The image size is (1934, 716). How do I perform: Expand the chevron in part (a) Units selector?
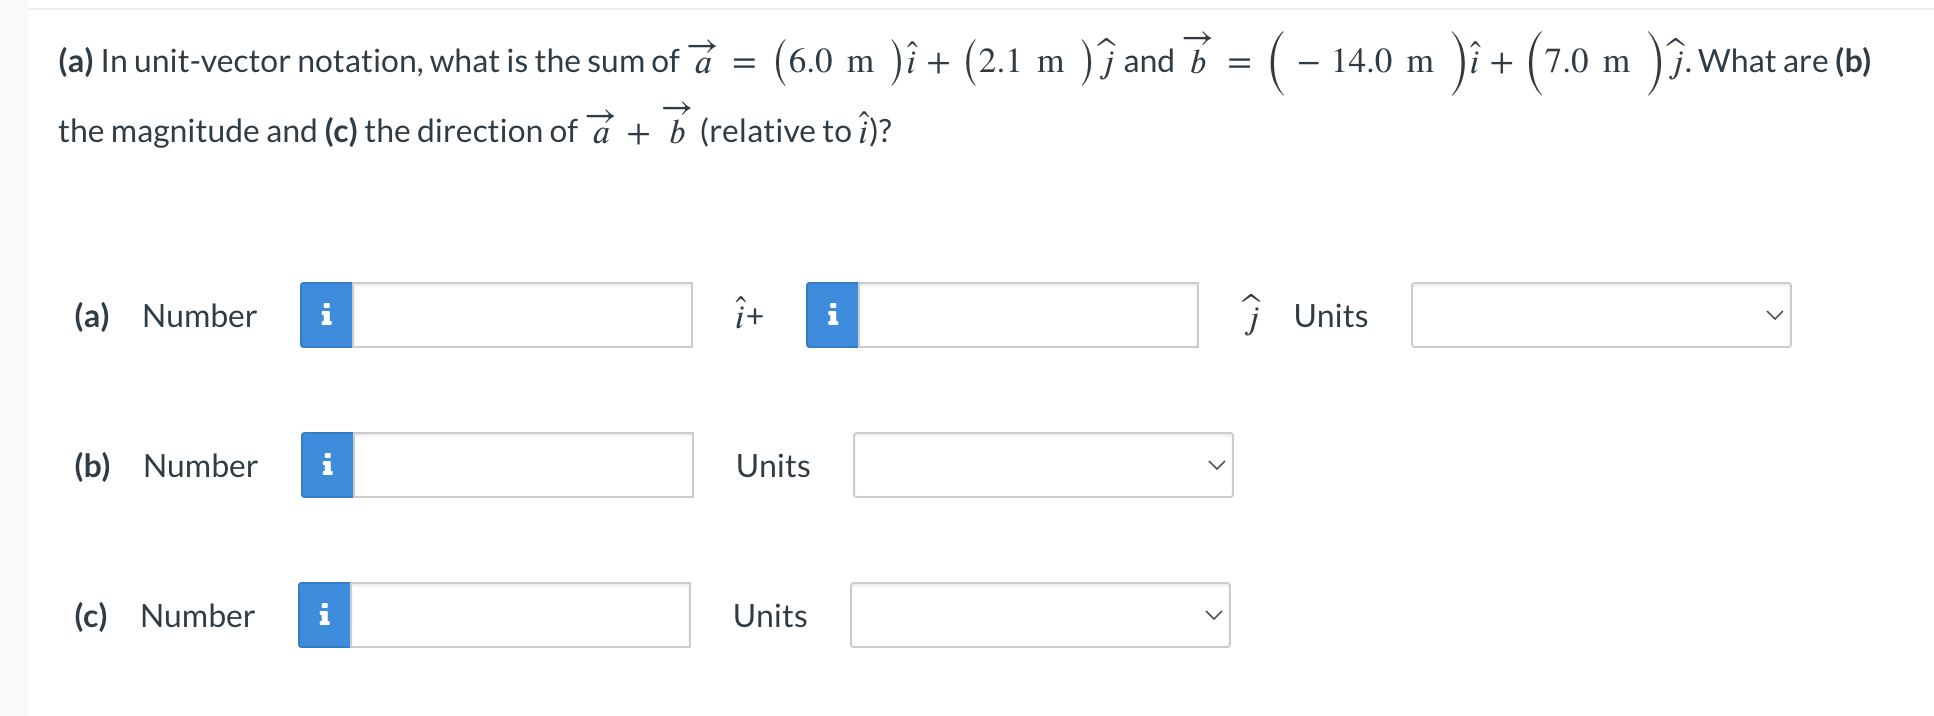[x=1775, y=315]
